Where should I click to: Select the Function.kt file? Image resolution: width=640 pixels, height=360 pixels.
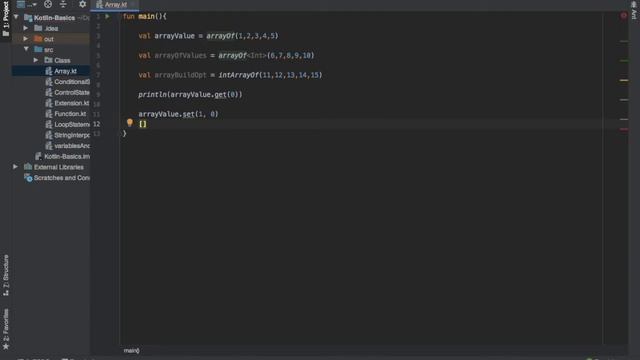(70, 114)
